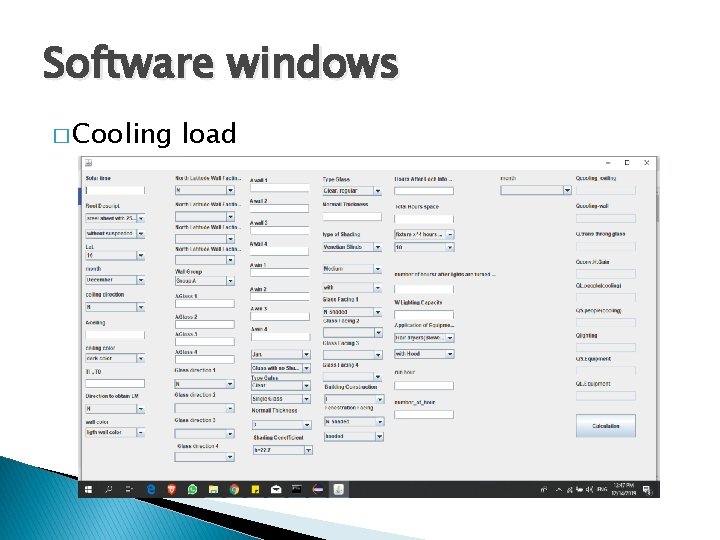
Task: Open taskbar search magnifier icon
Action: [109, 489]
